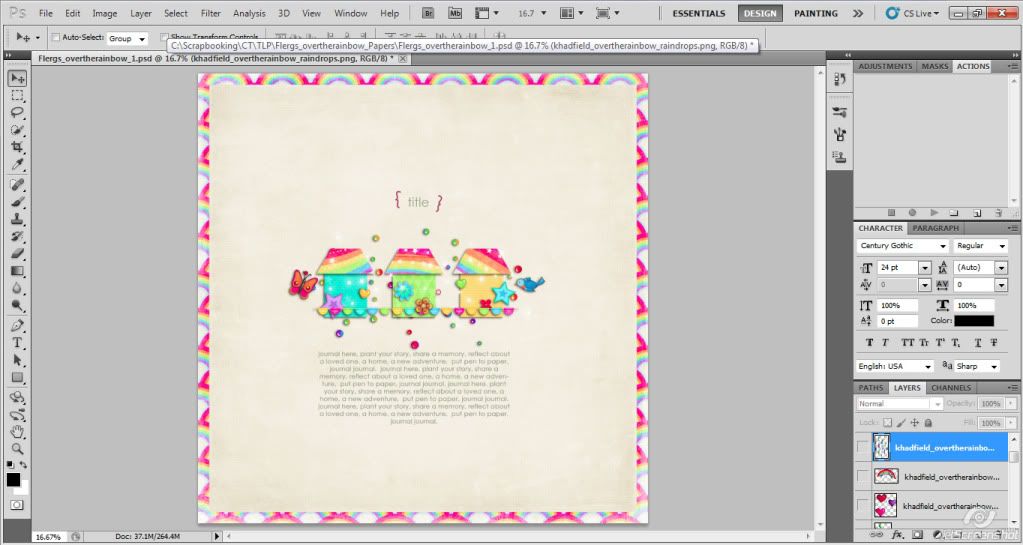Open the Century Gothic font family dropdown

click(903, 246)
